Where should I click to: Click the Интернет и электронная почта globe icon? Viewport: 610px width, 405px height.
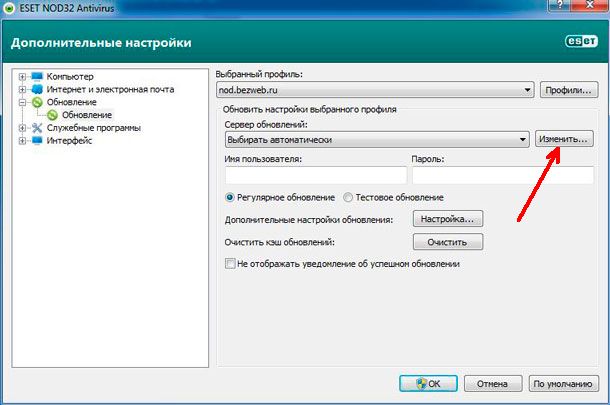tap(37, 89)
